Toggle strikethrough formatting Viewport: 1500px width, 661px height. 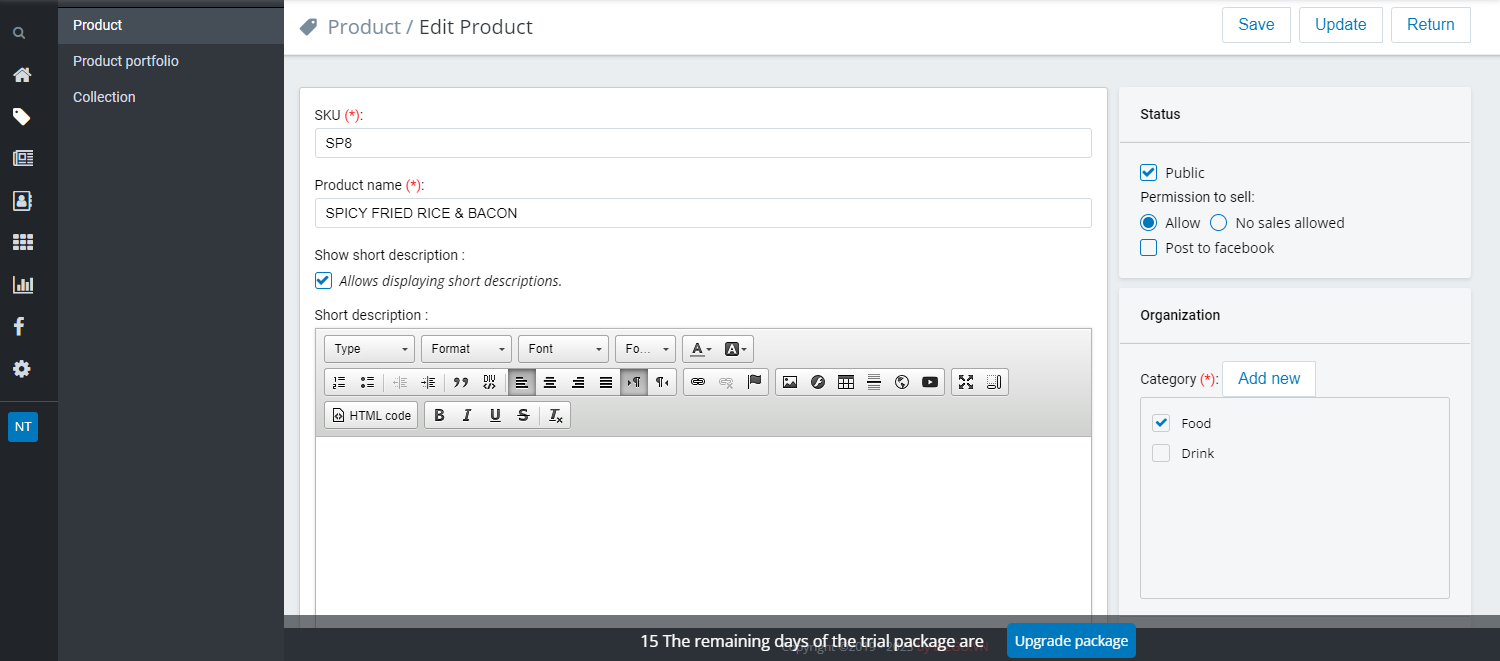click(523, 416)
